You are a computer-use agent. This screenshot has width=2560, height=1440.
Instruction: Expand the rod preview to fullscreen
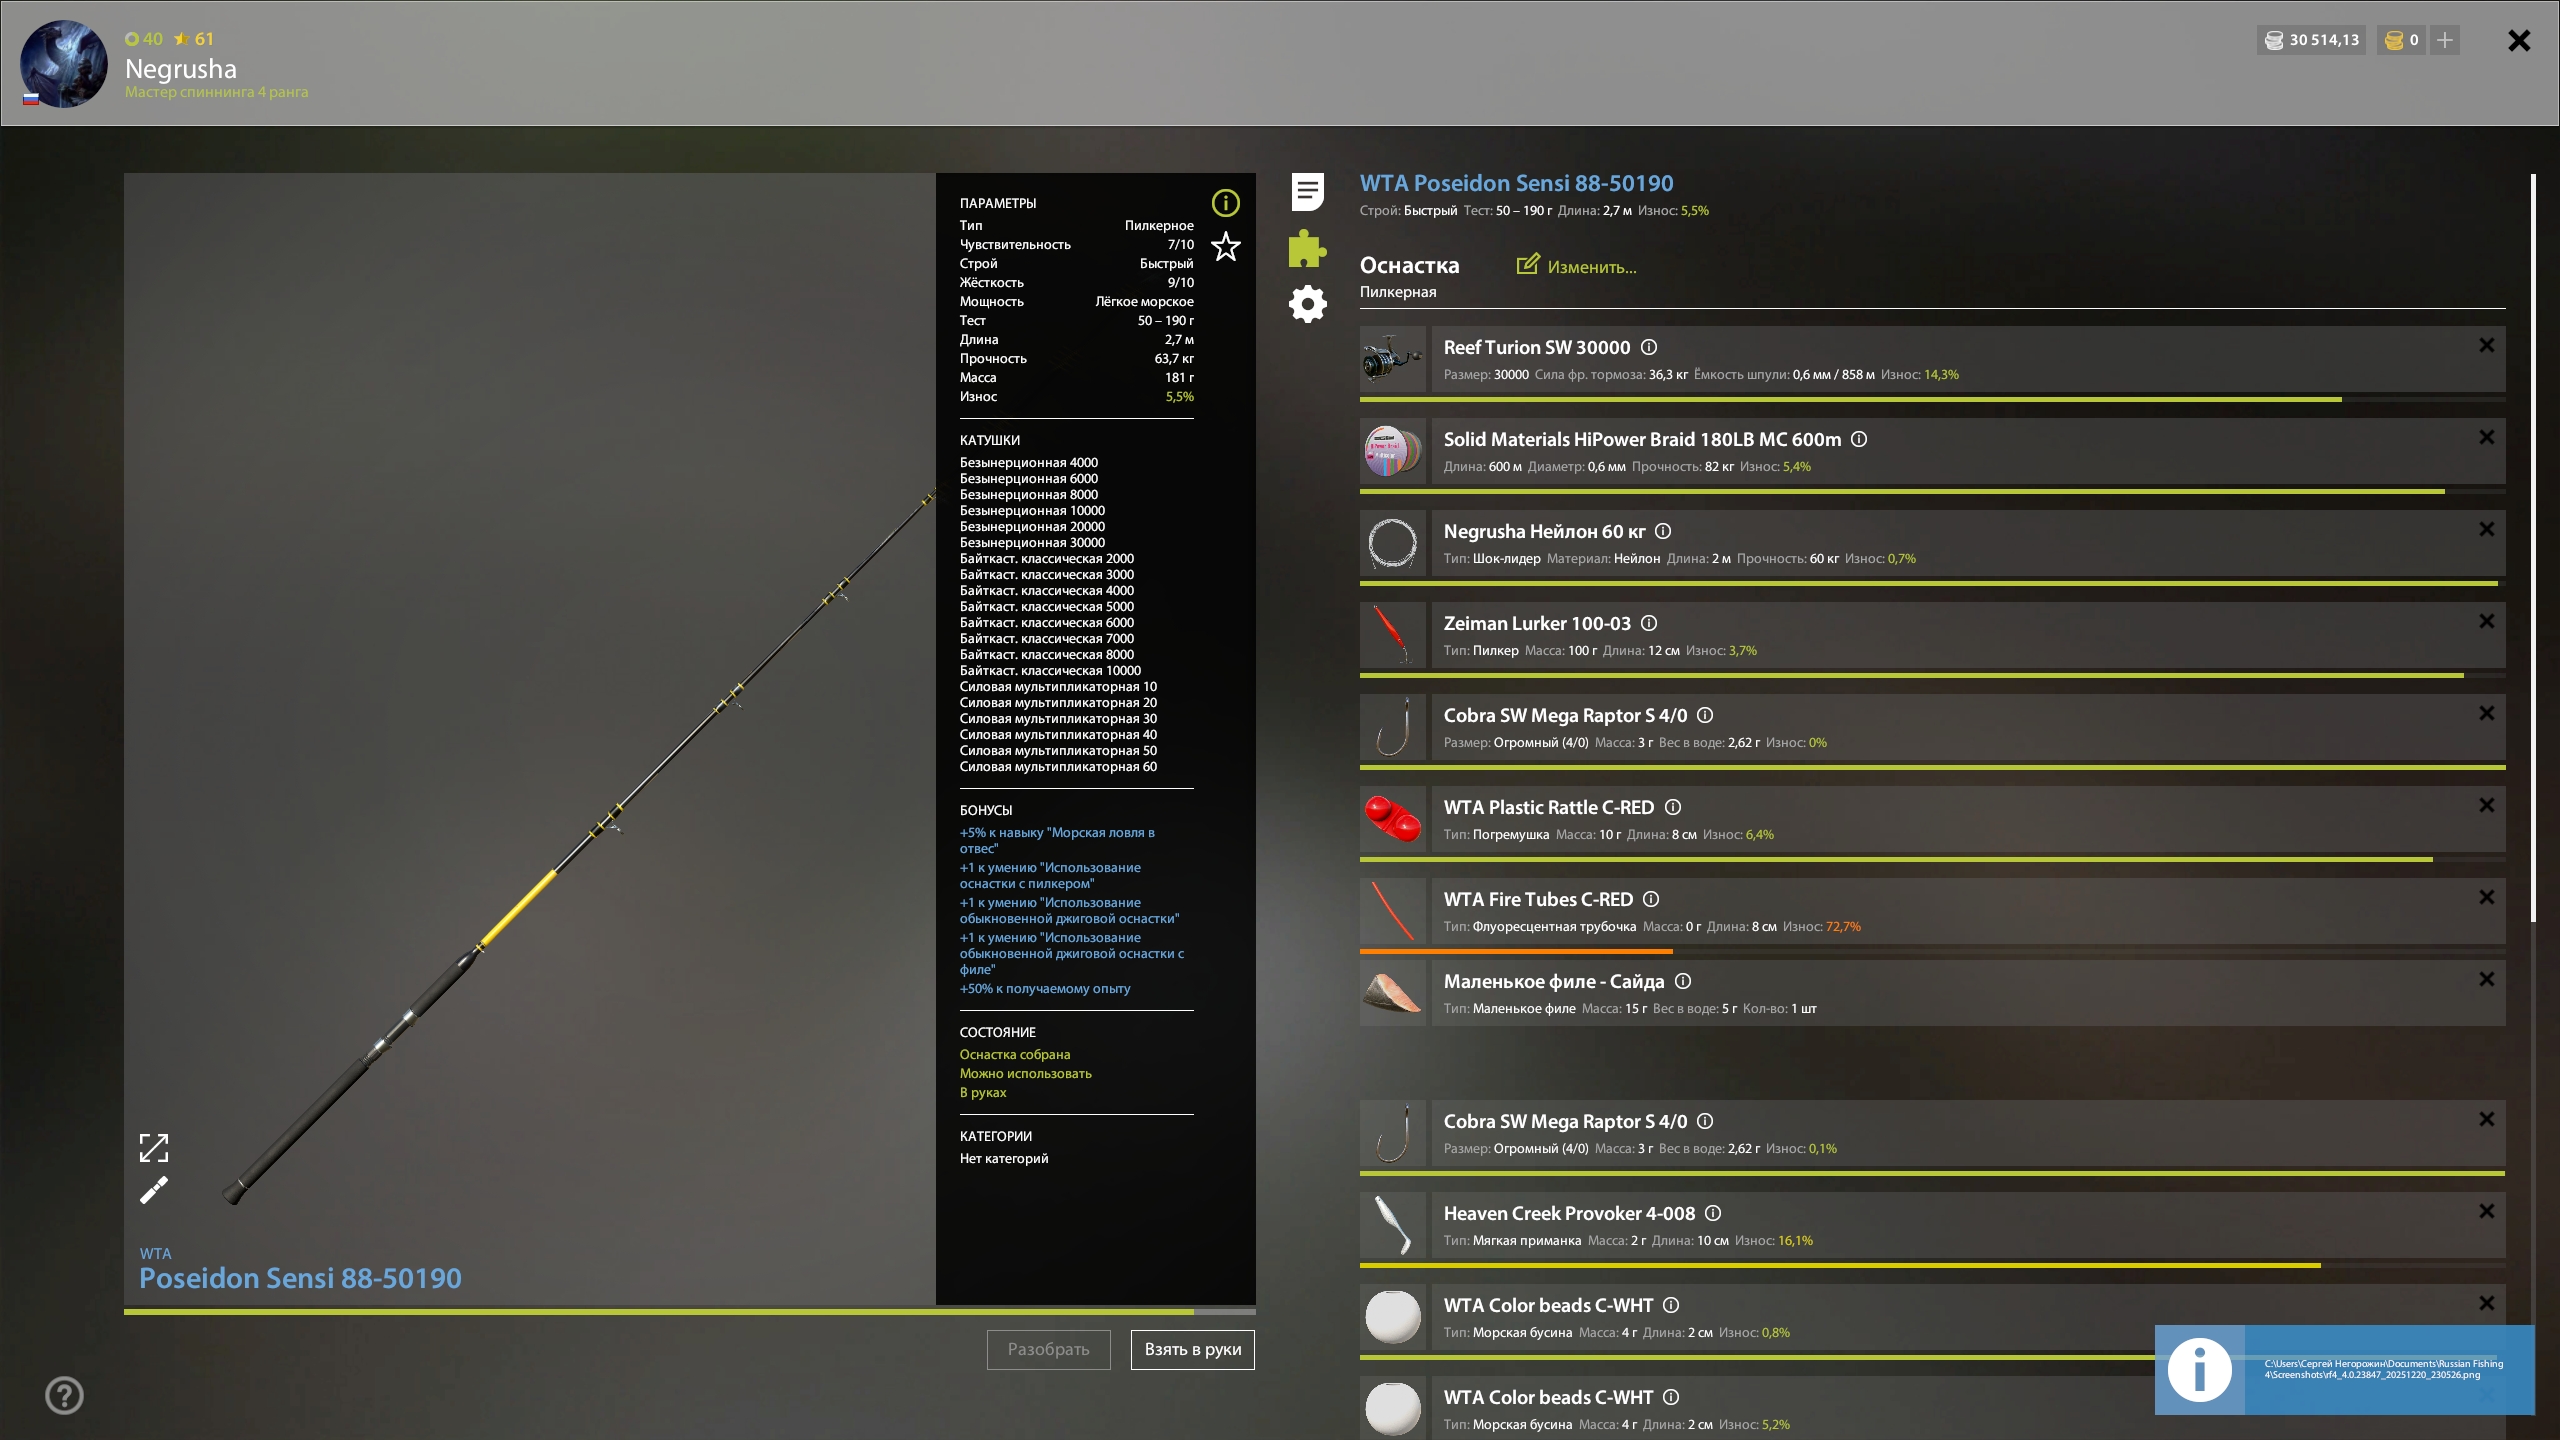click(154, 1147)
